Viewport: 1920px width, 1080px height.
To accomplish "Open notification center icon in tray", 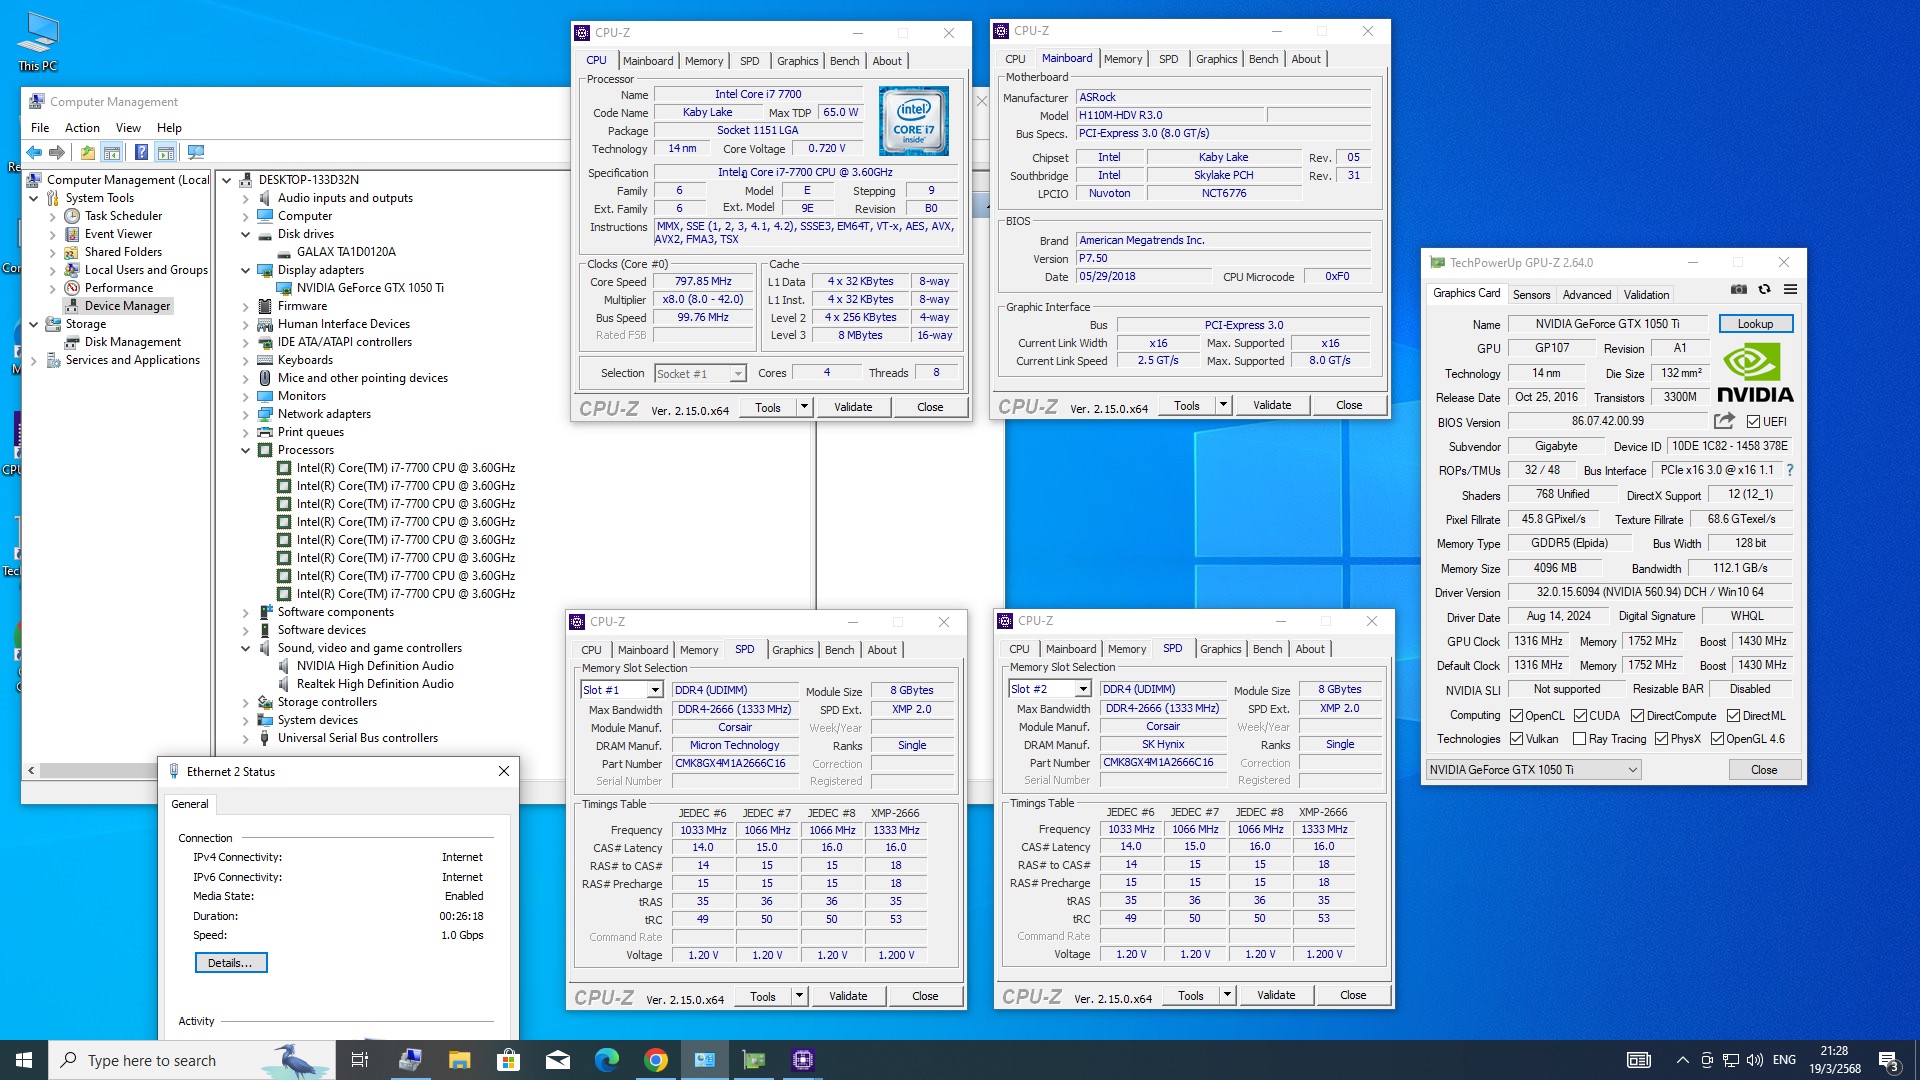I will click(x=1888, y=1060).
